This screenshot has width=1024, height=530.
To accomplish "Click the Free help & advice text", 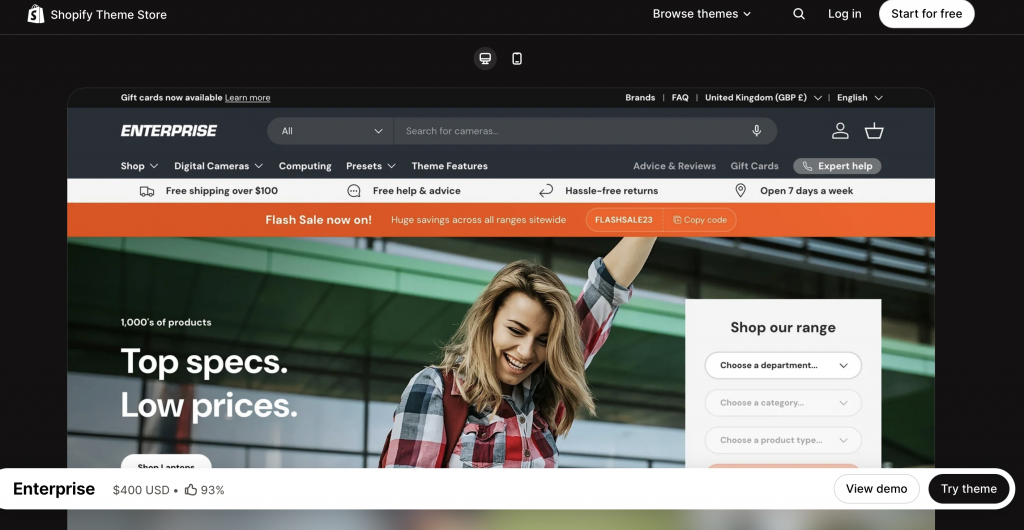I will (x=417, y=191).
